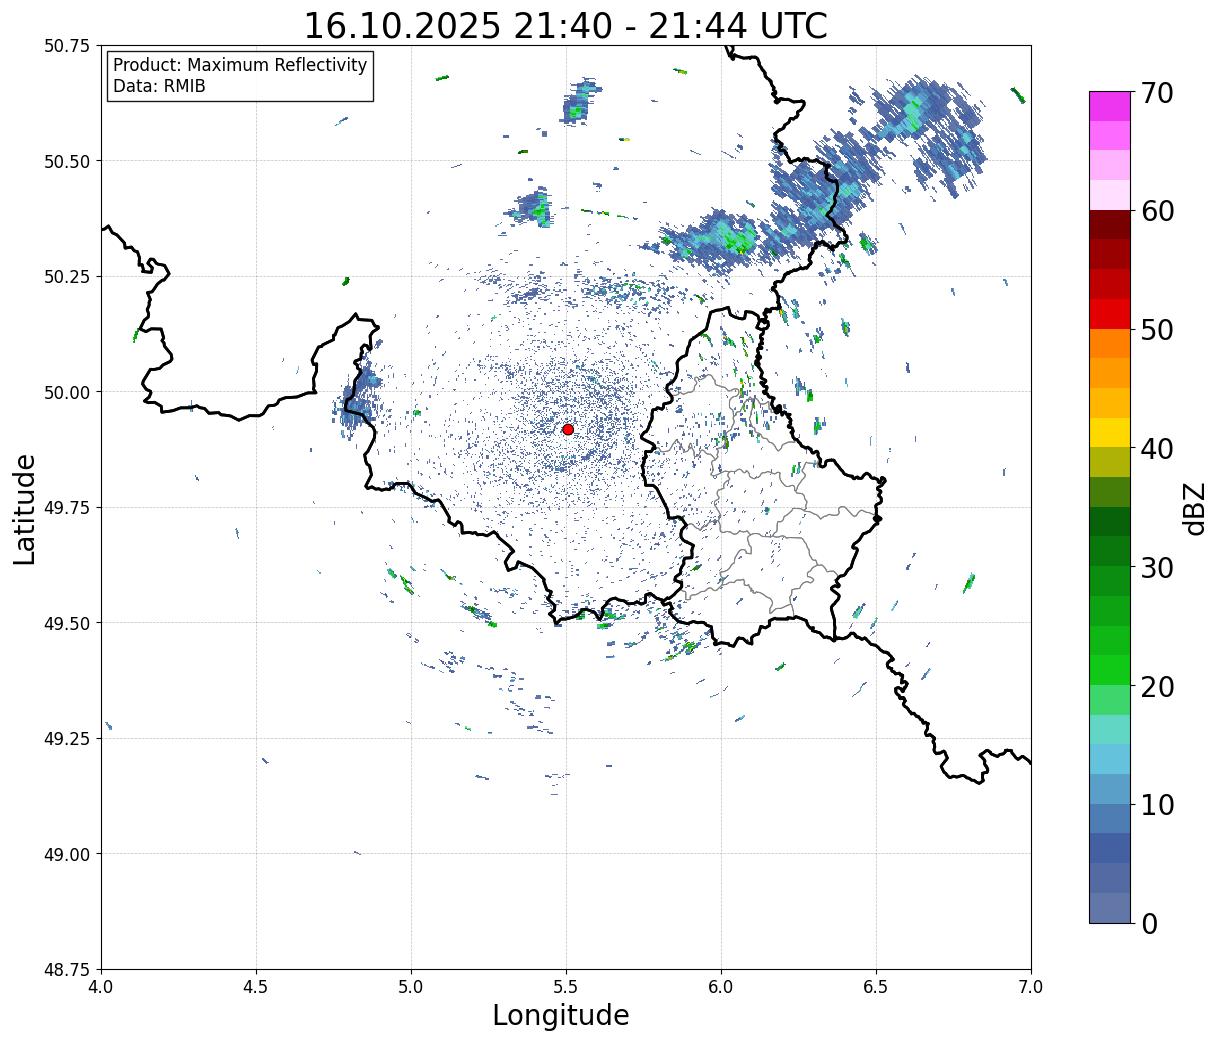Click the longitude tick label 4.5
The height and width of the screenshot is (1040, 1219).
click(256, 987)
